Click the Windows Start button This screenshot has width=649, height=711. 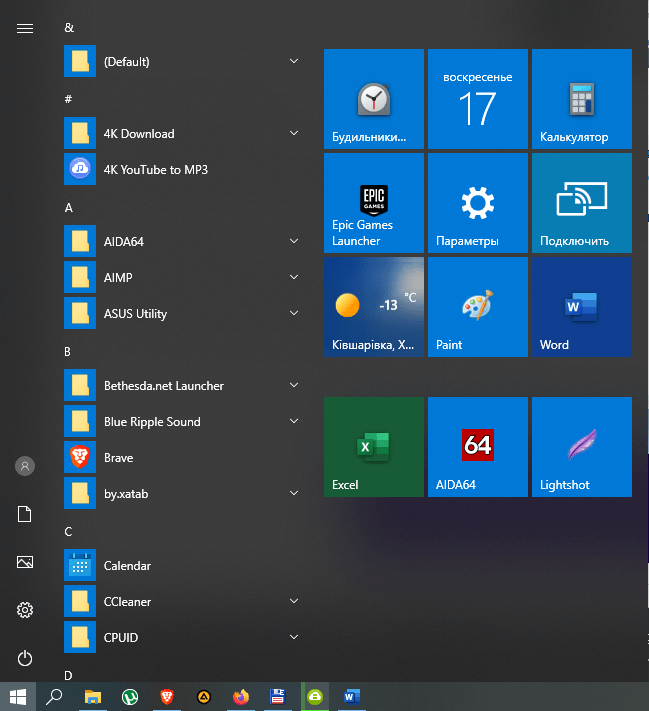18,696
